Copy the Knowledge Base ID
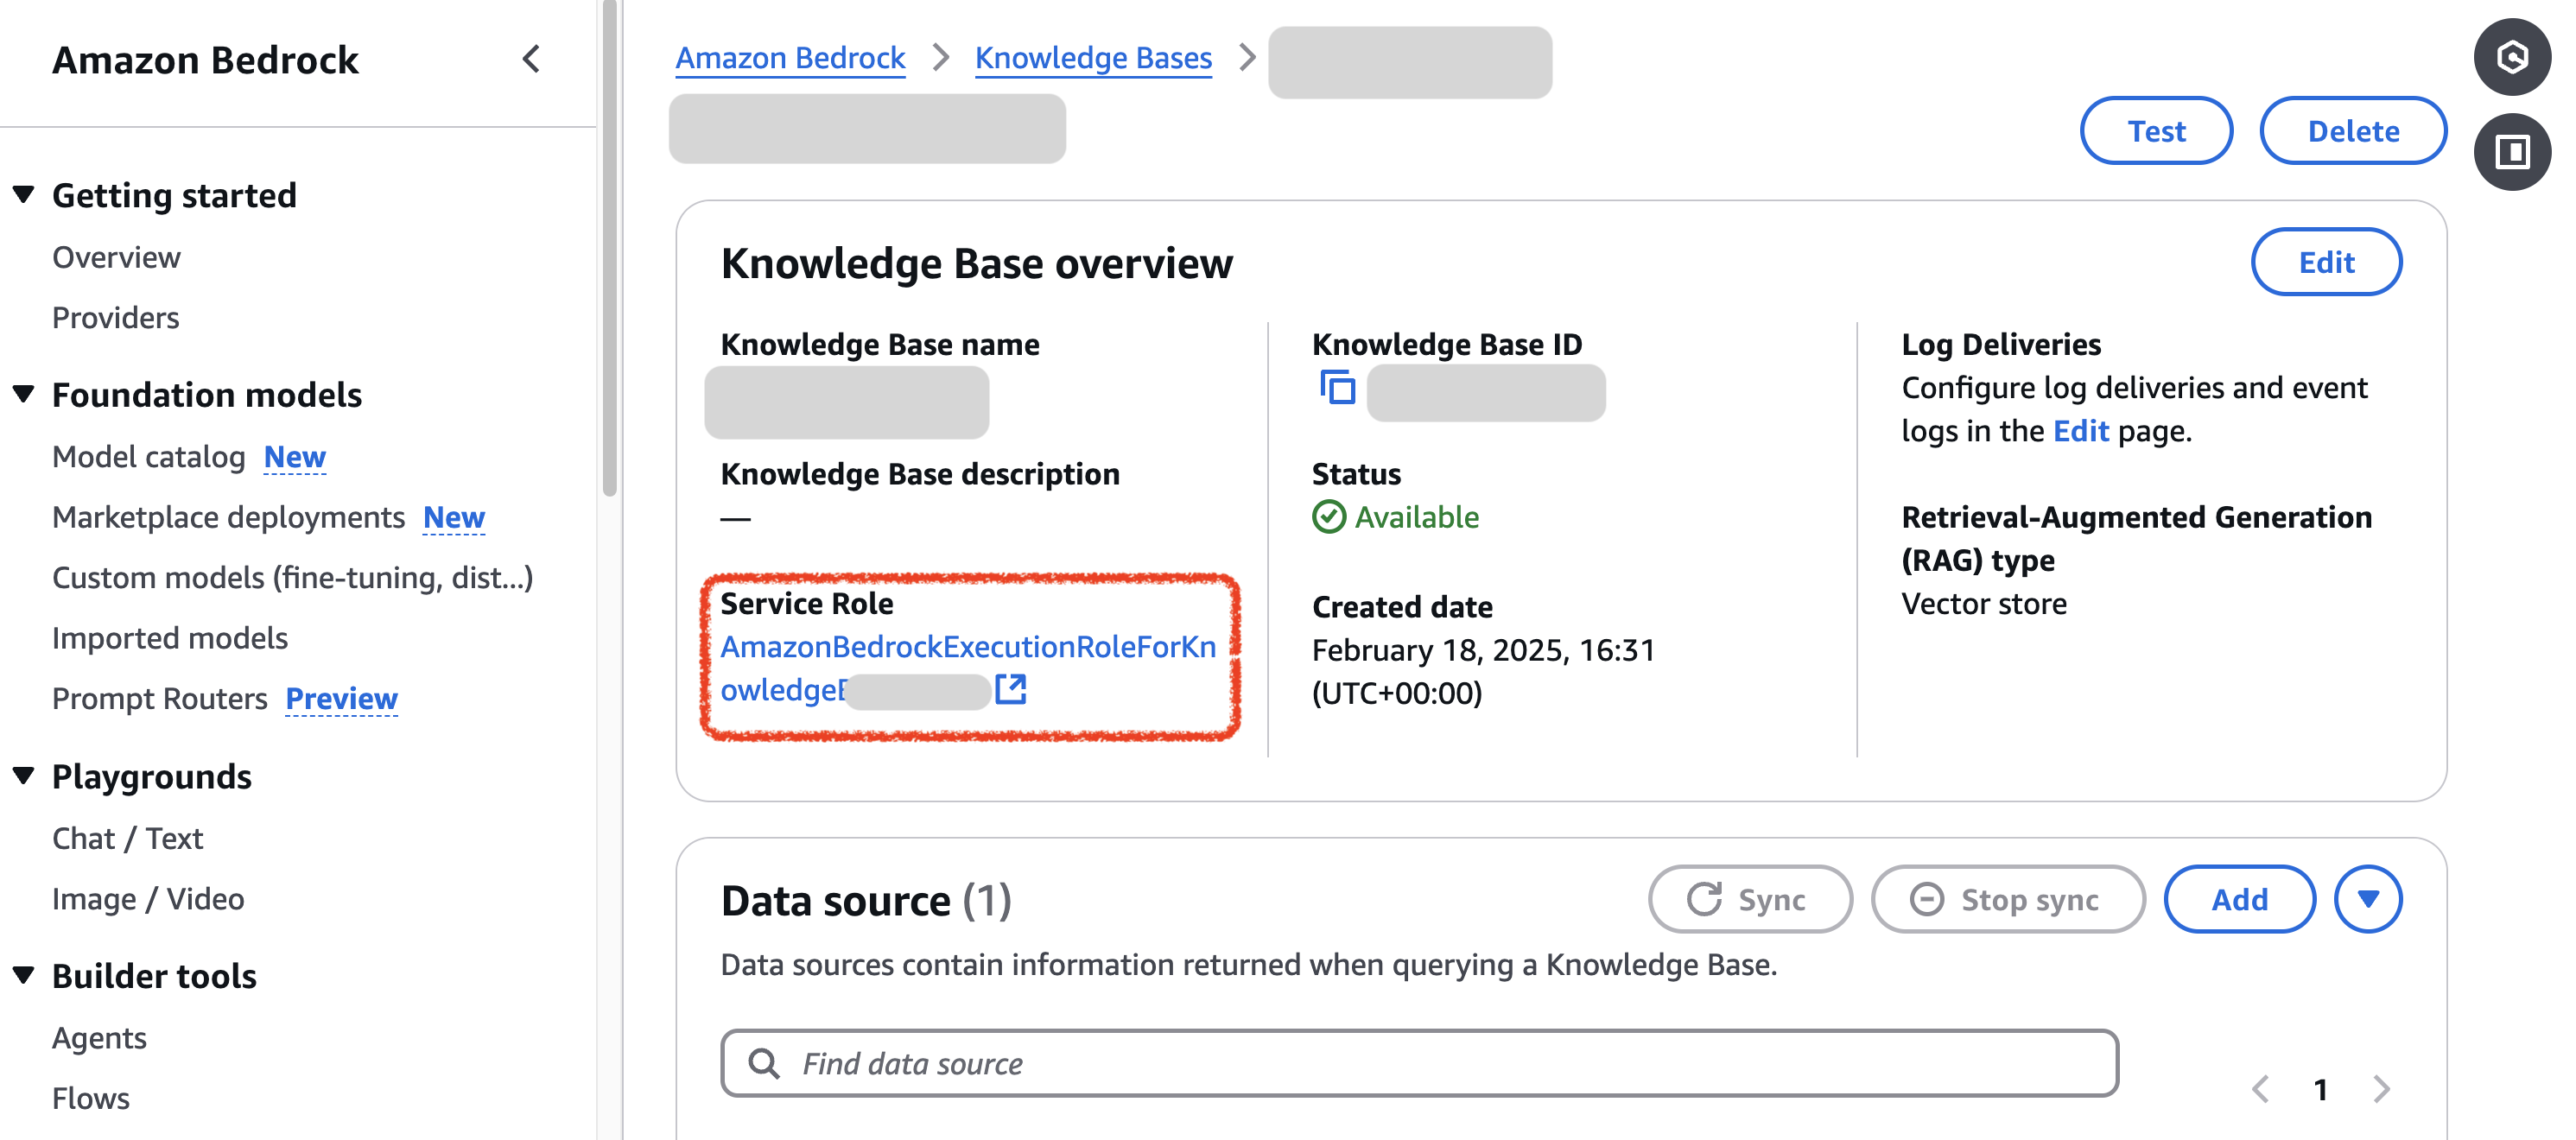Screen dimensions: 2576x1140 pyautogui.click(x=1337, y=388)
